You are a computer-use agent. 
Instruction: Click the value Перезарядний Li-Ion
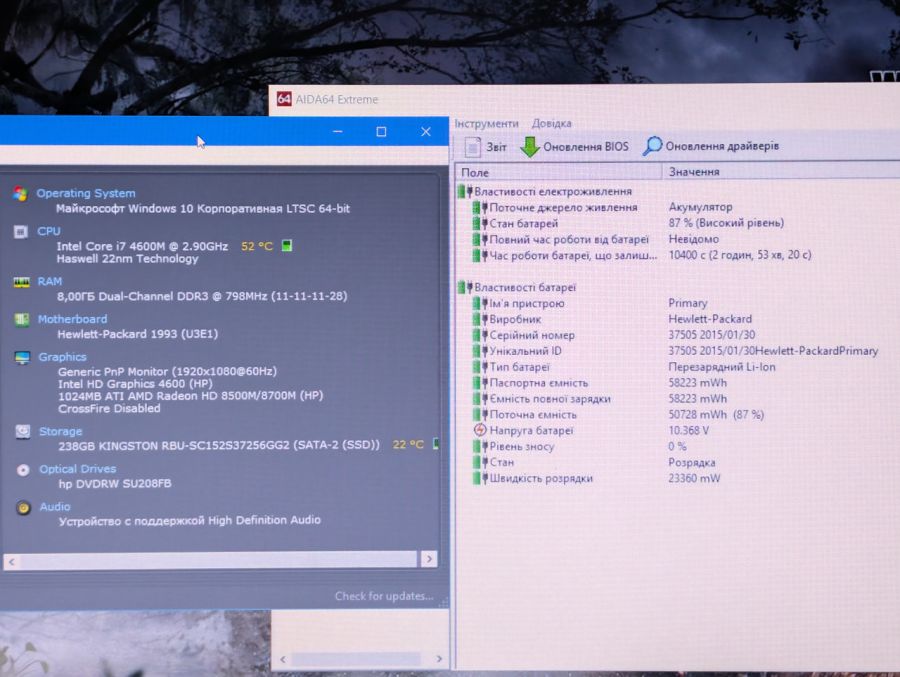tap(721, 367)
